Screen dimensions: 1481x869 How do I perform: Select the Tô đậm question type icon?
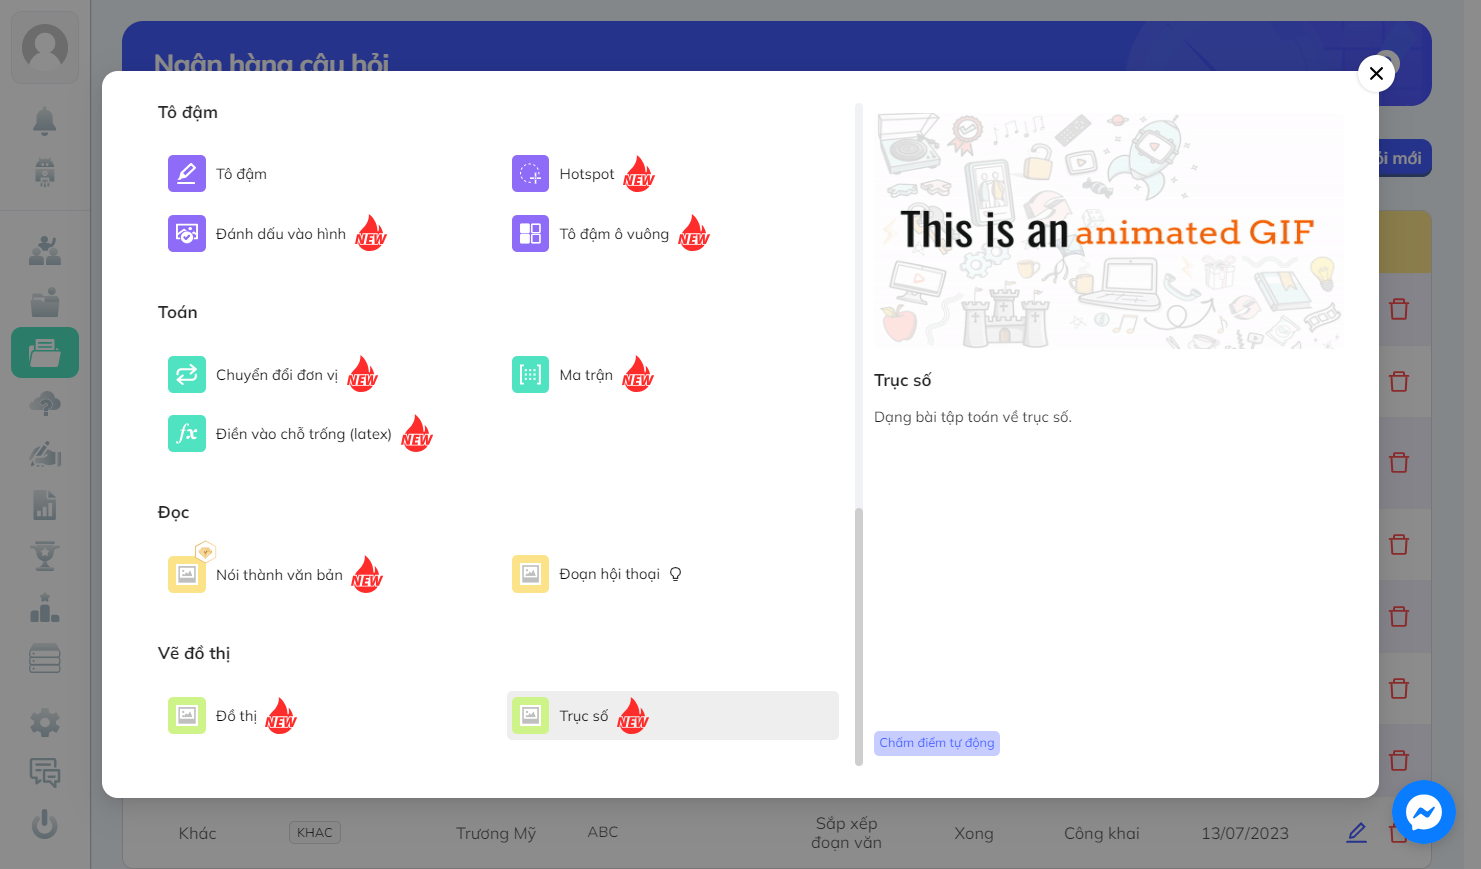click(x=187, y=174)
